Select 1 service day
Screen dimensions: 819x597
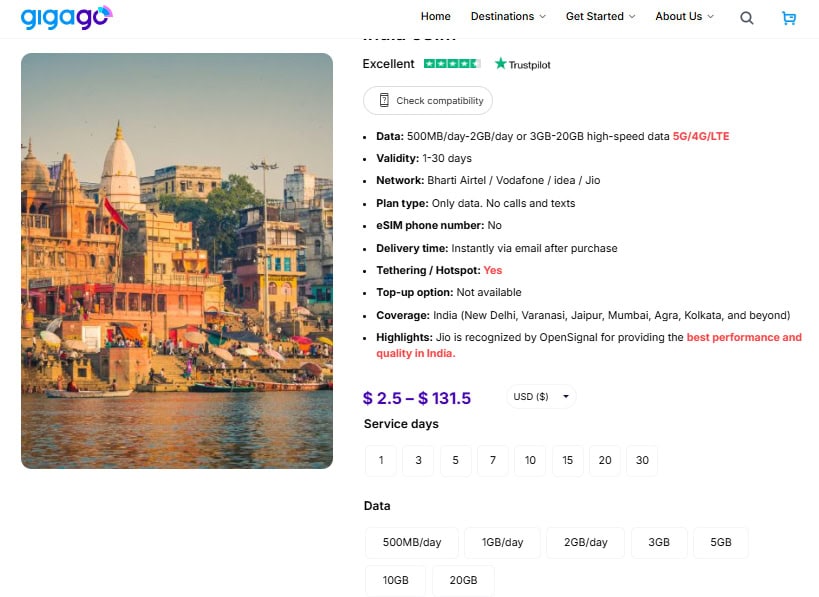381,460
